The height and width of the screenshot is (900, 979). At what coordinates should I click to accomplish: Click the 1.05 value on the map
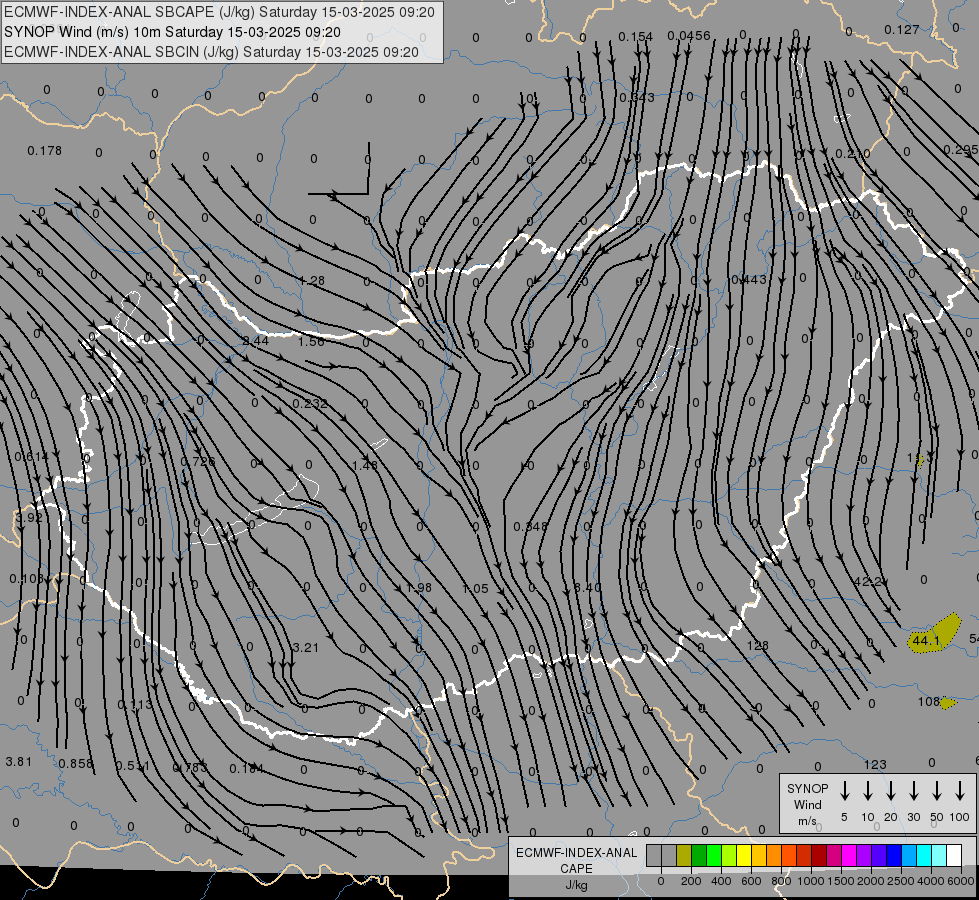(475, 588)
